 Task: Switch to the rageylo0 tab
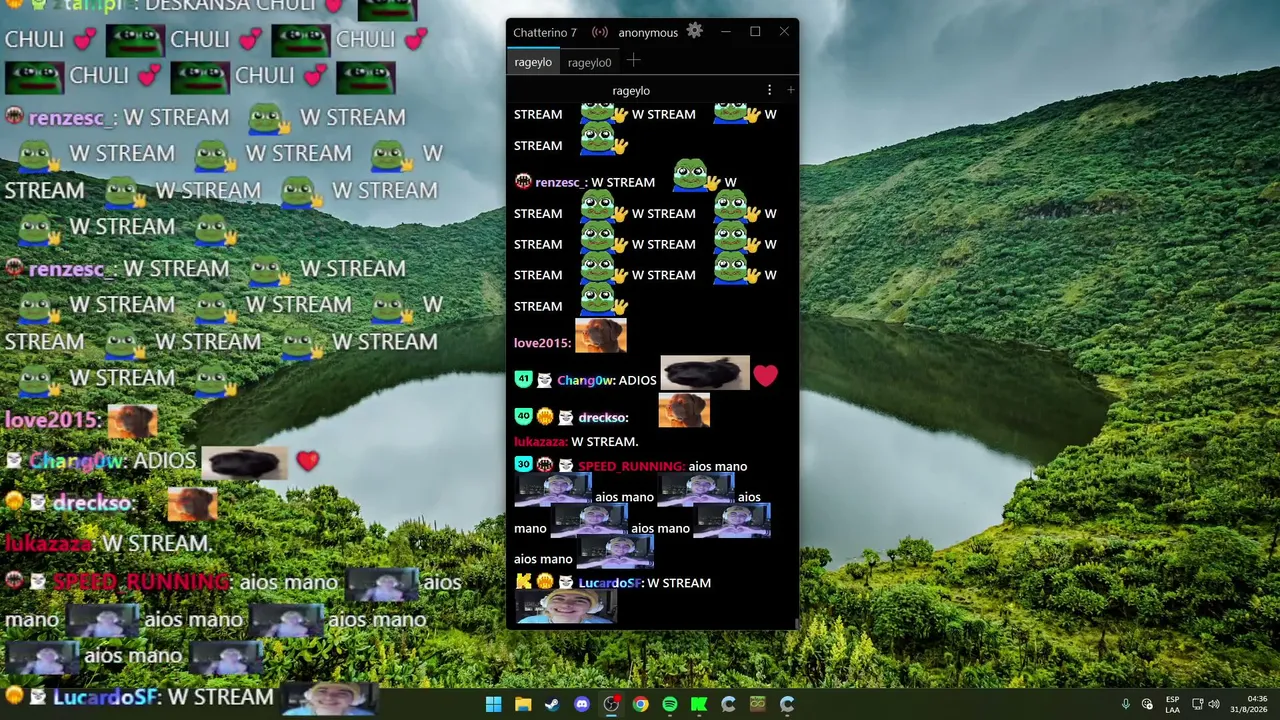[x=589, y=62]
